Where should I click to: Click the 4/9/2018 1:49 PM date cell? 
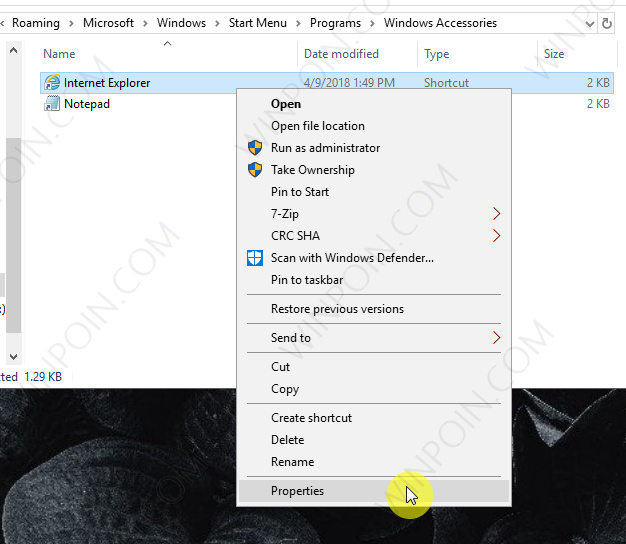tap(349, 83)
